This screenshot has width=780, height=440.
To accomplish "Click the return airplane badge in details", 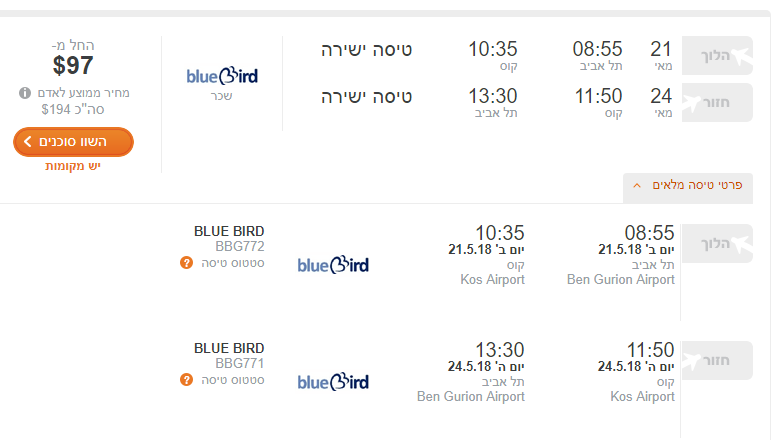I will (x=717, y=360).
